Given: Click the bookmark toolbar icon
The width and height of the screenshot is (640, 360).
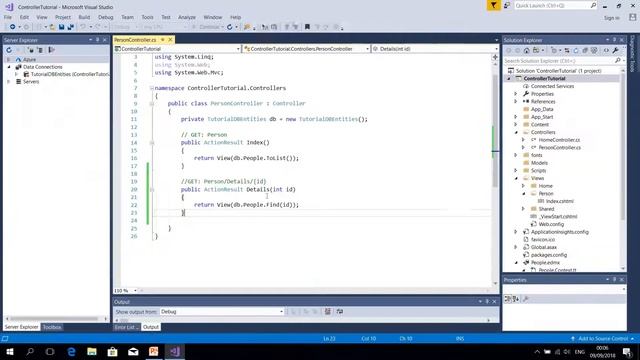Looking at the screenshot, I should pyautogui.click(x=307, y=27).
